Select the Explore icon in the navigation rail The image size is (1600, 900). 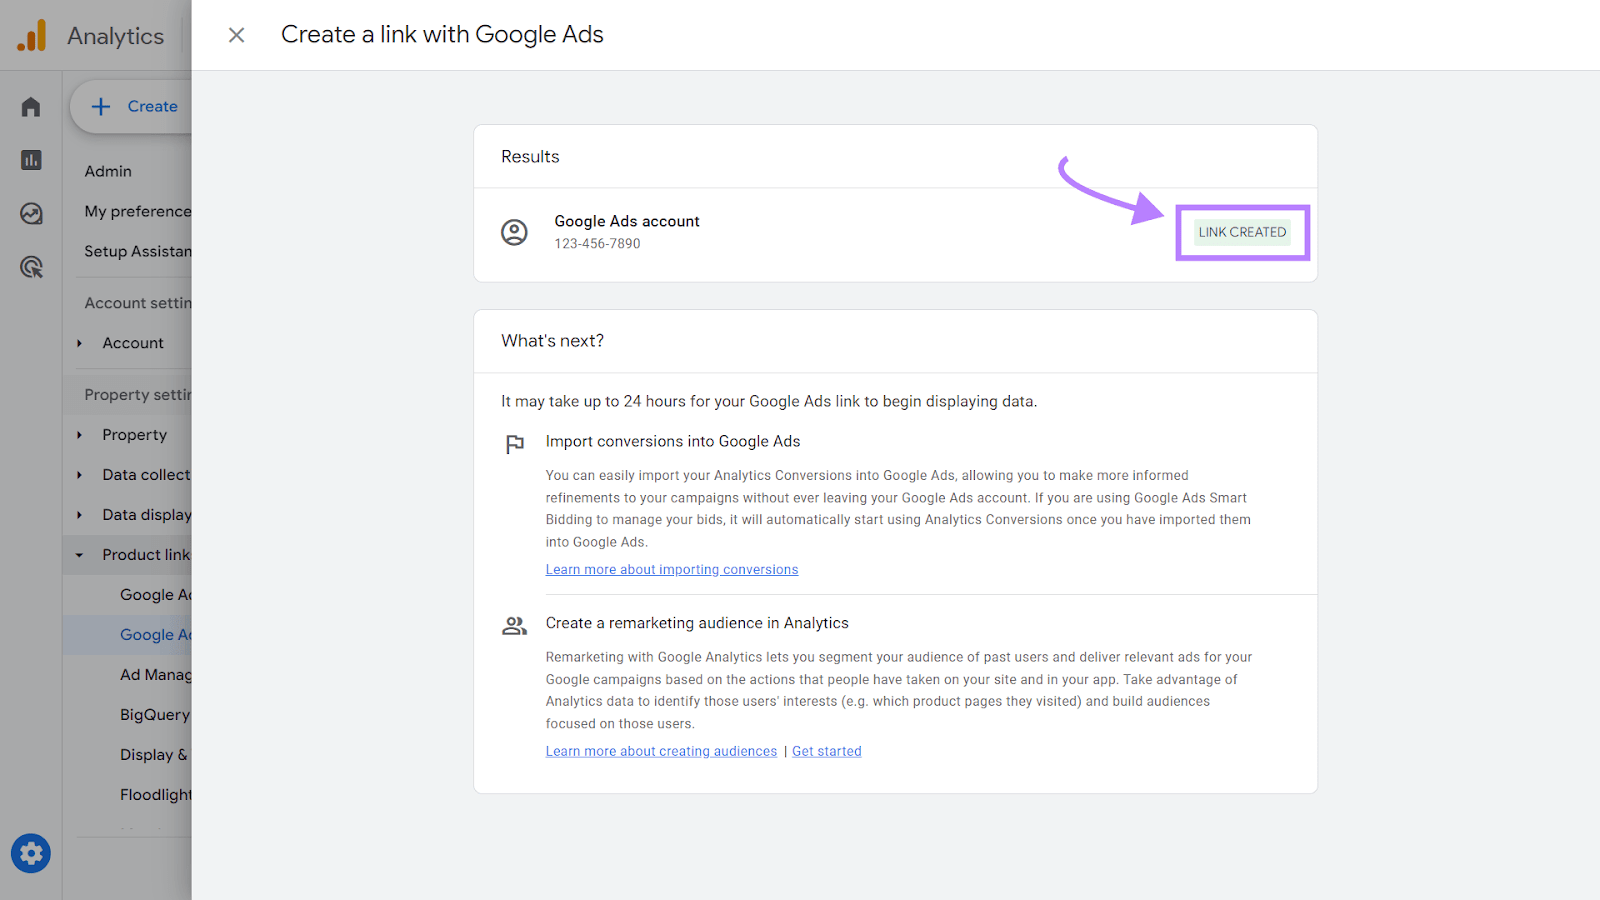click(x=30, y=214)
